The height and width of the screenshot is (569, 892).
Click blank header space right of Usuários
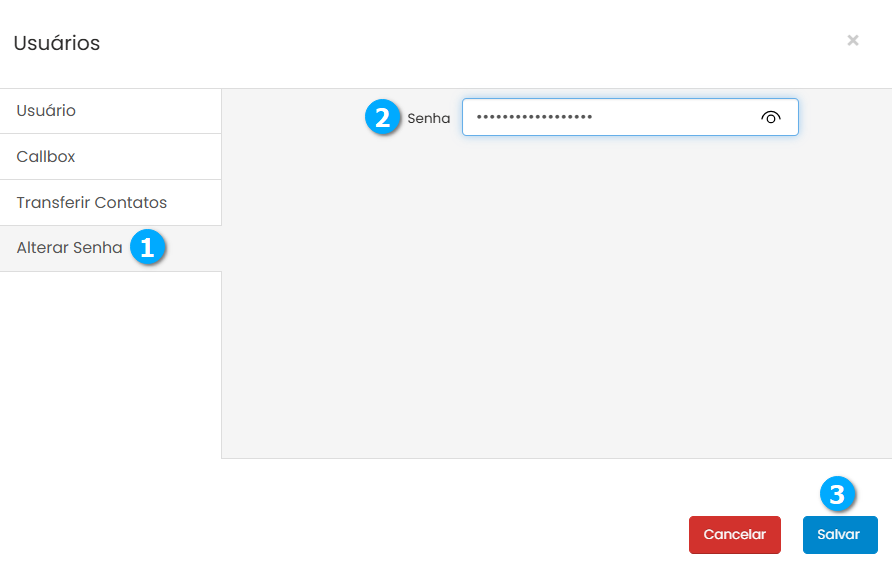(x=450, y=43)
